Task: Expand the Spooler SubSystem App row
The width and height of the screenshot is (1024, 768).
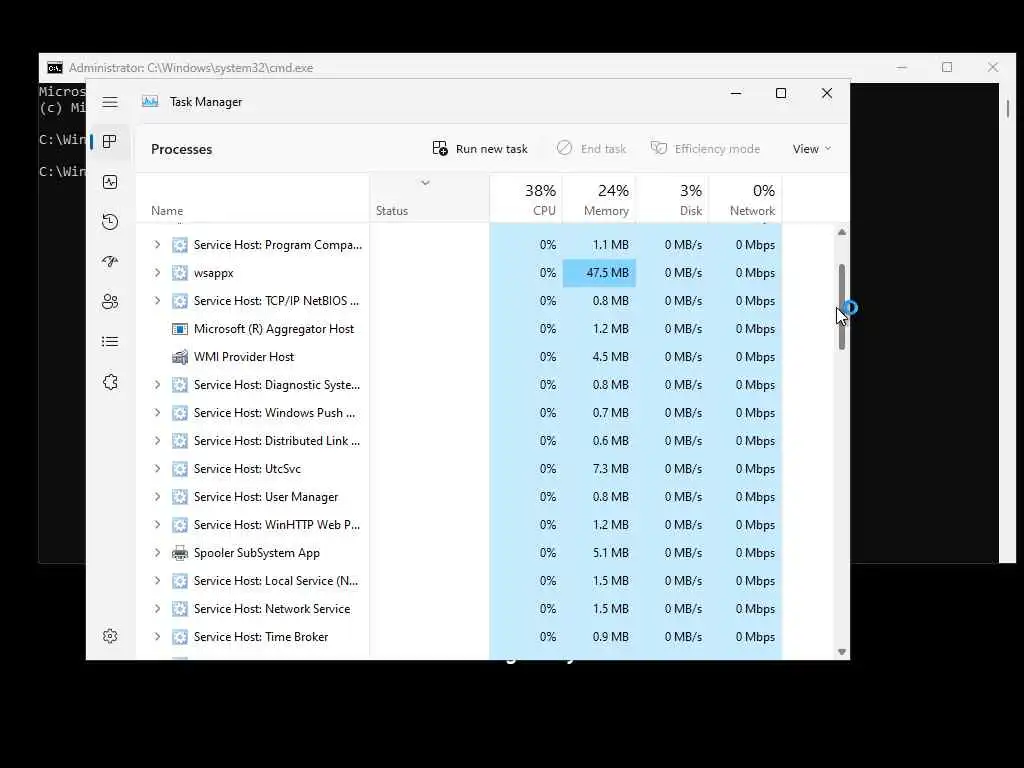Action: point(157,553)
